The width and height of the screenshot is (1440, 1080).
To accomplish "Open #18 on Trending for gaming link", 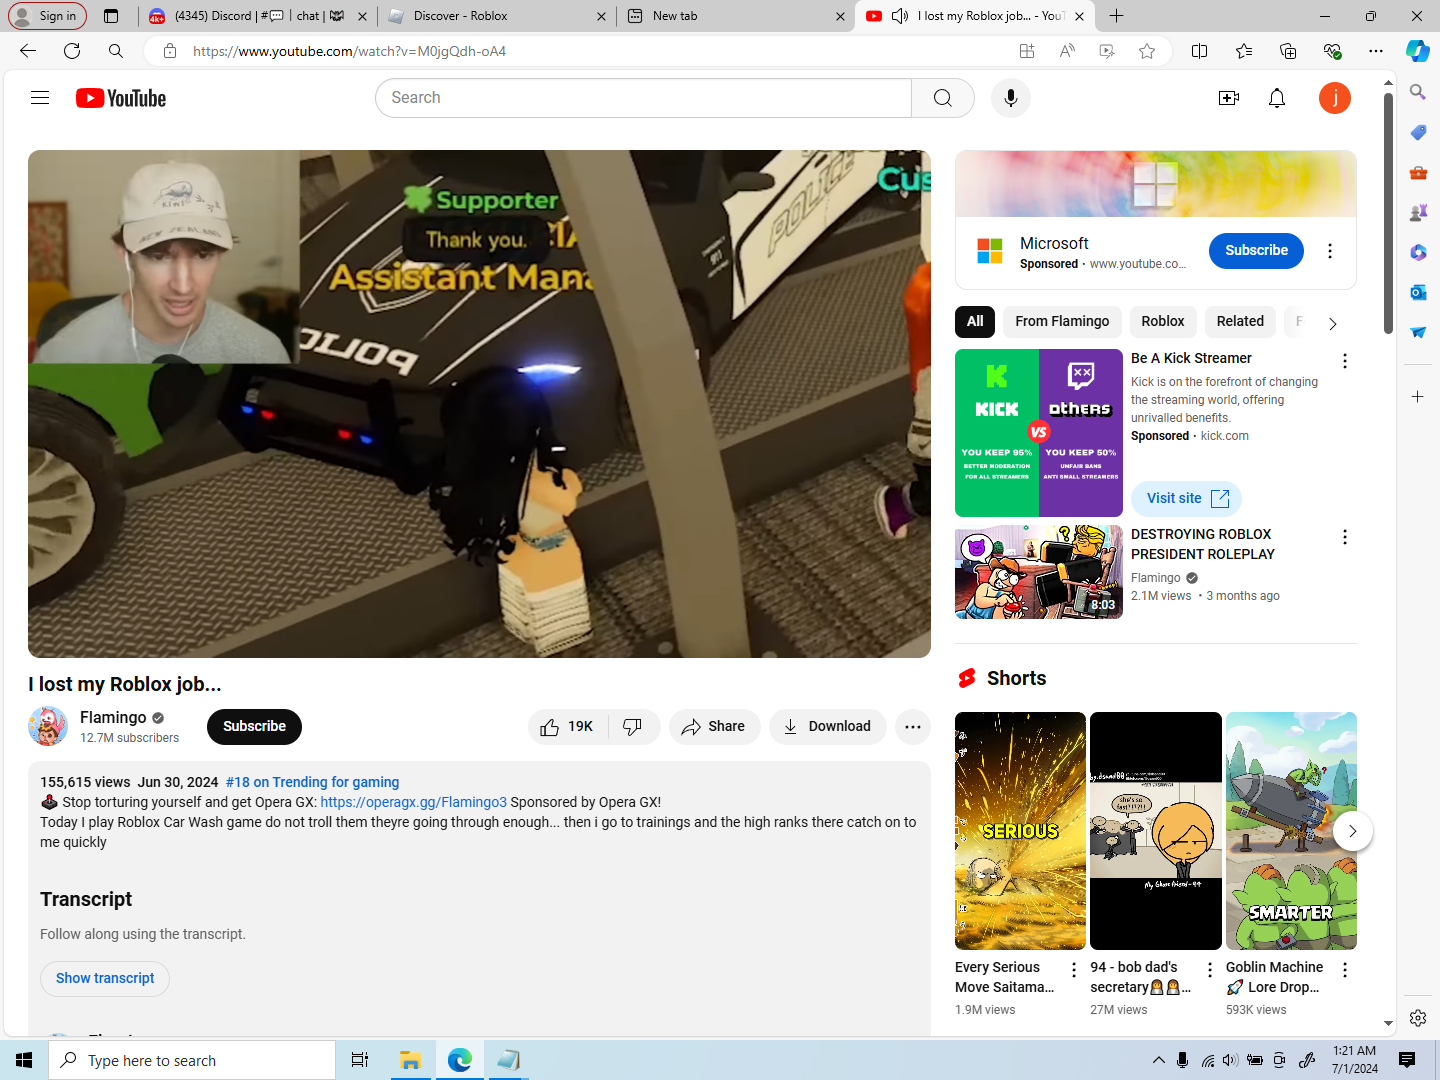I will click(x=312, y=782).
